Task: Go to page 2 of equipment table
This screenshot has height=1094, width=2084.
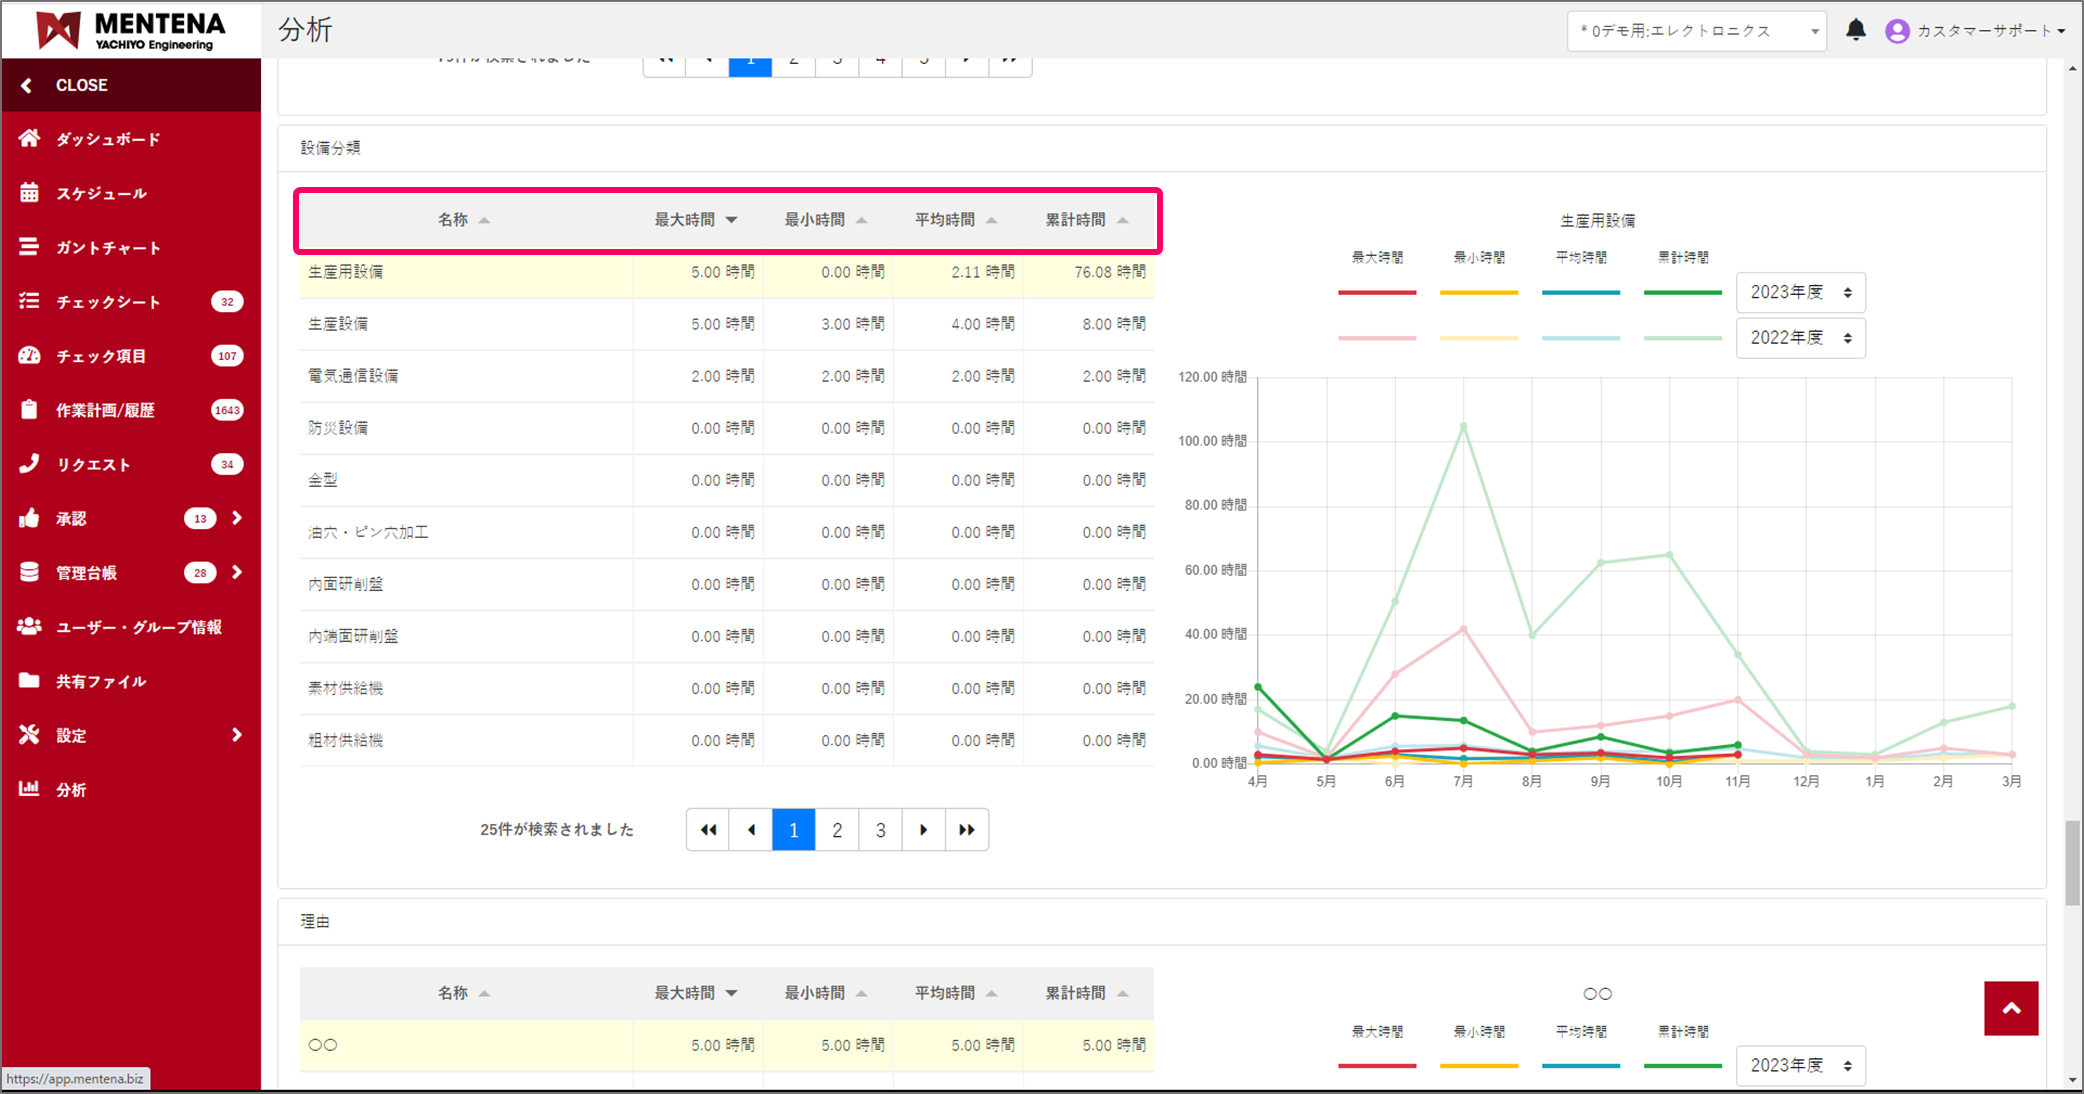Action: [x=837, y=830]
